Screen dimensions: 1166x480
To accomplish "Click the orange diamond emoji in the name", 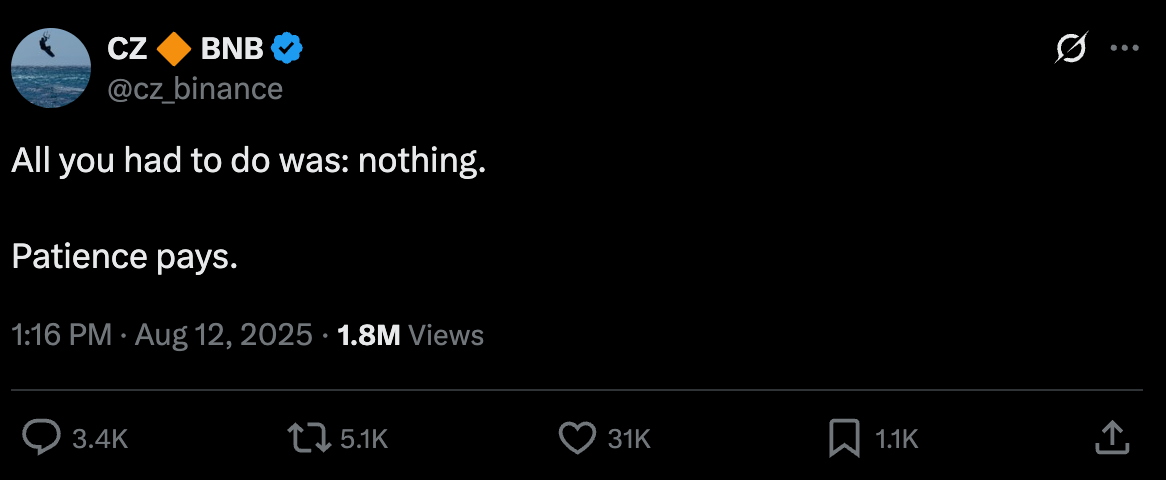I will (x=175, y=47).
